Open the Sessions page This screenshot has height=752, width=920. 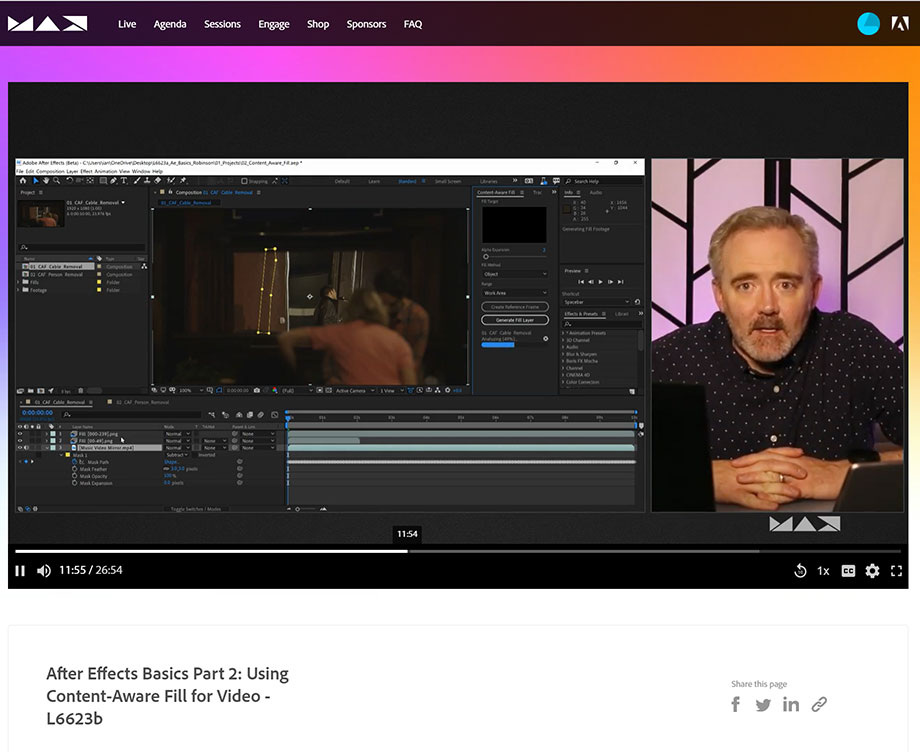(222, 24)
